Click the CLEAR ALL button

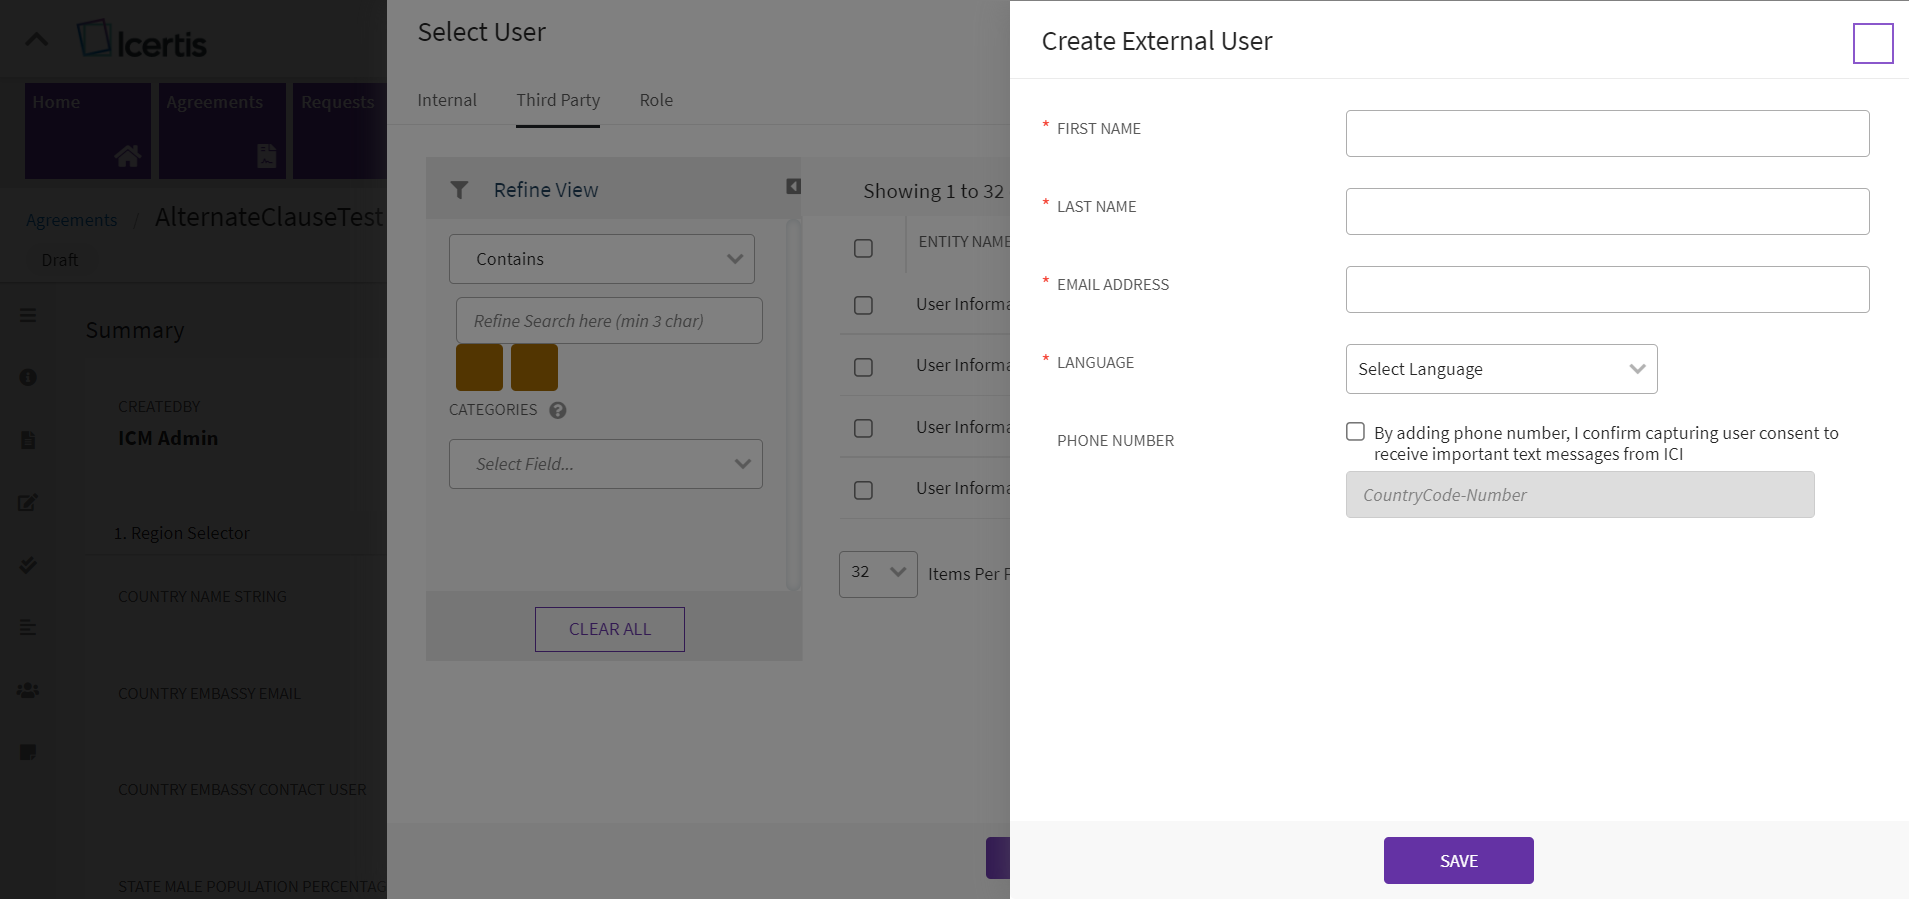pyautogui.click(x=609, y=629)
